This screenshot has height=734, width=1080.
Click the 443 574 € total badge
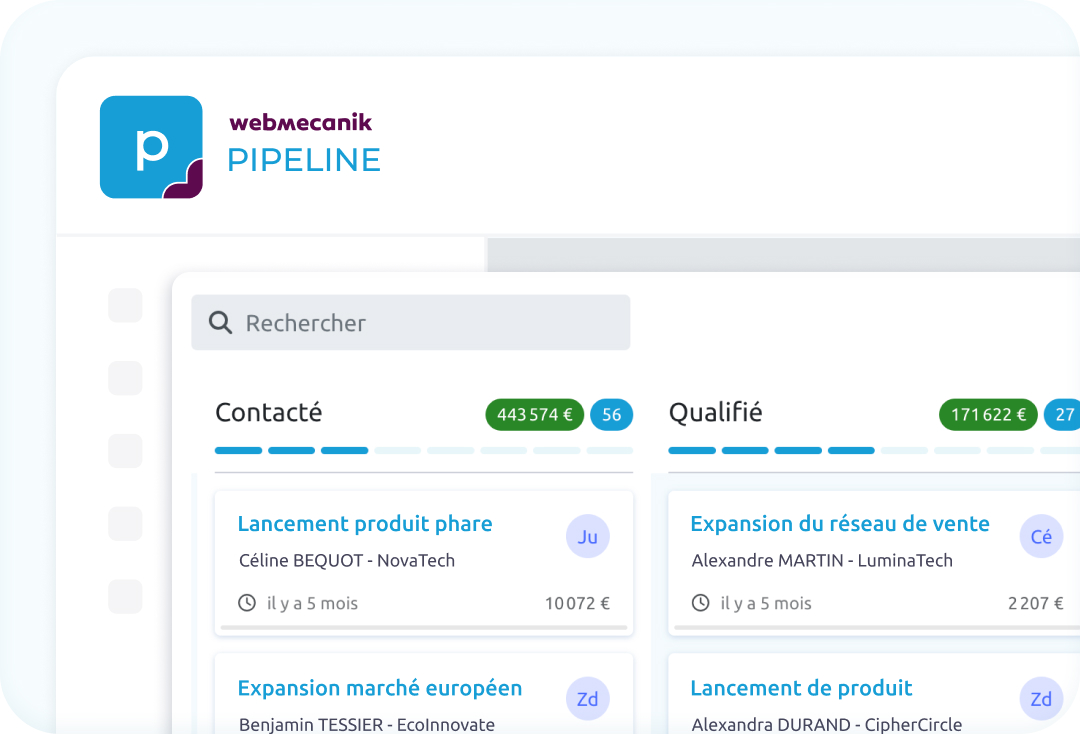535,414
